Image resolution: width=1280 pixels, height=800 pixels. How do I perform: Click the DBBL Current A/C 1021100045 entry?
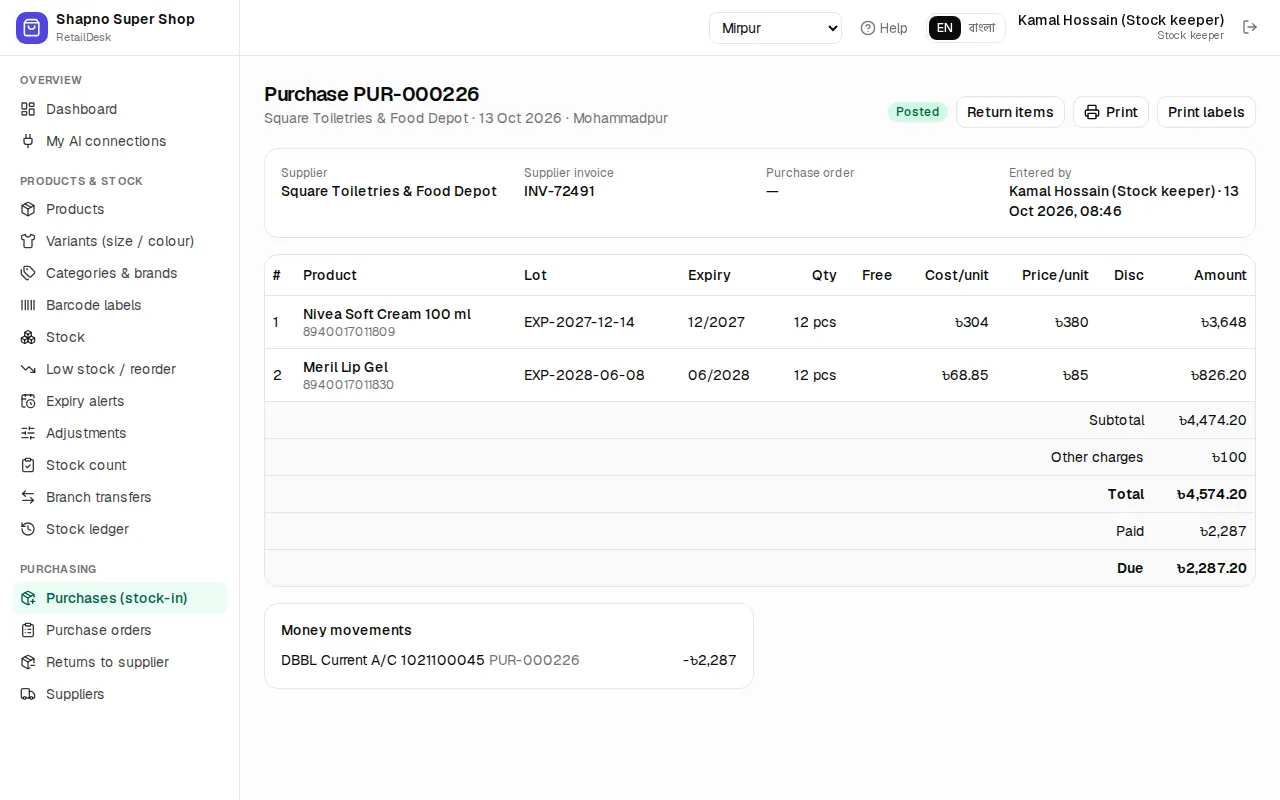(x=383, y=660)
